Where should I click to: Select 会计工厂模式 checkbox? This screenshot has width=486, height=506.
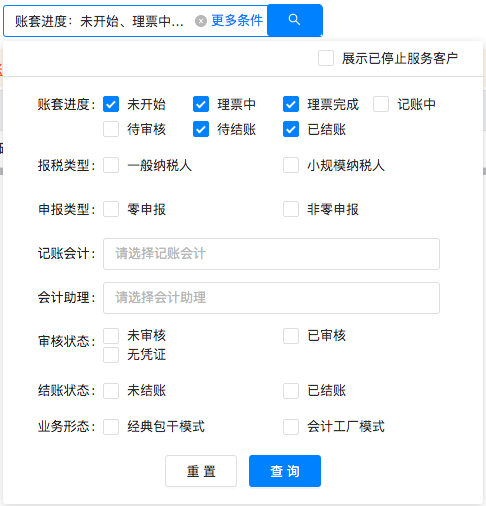291,427
